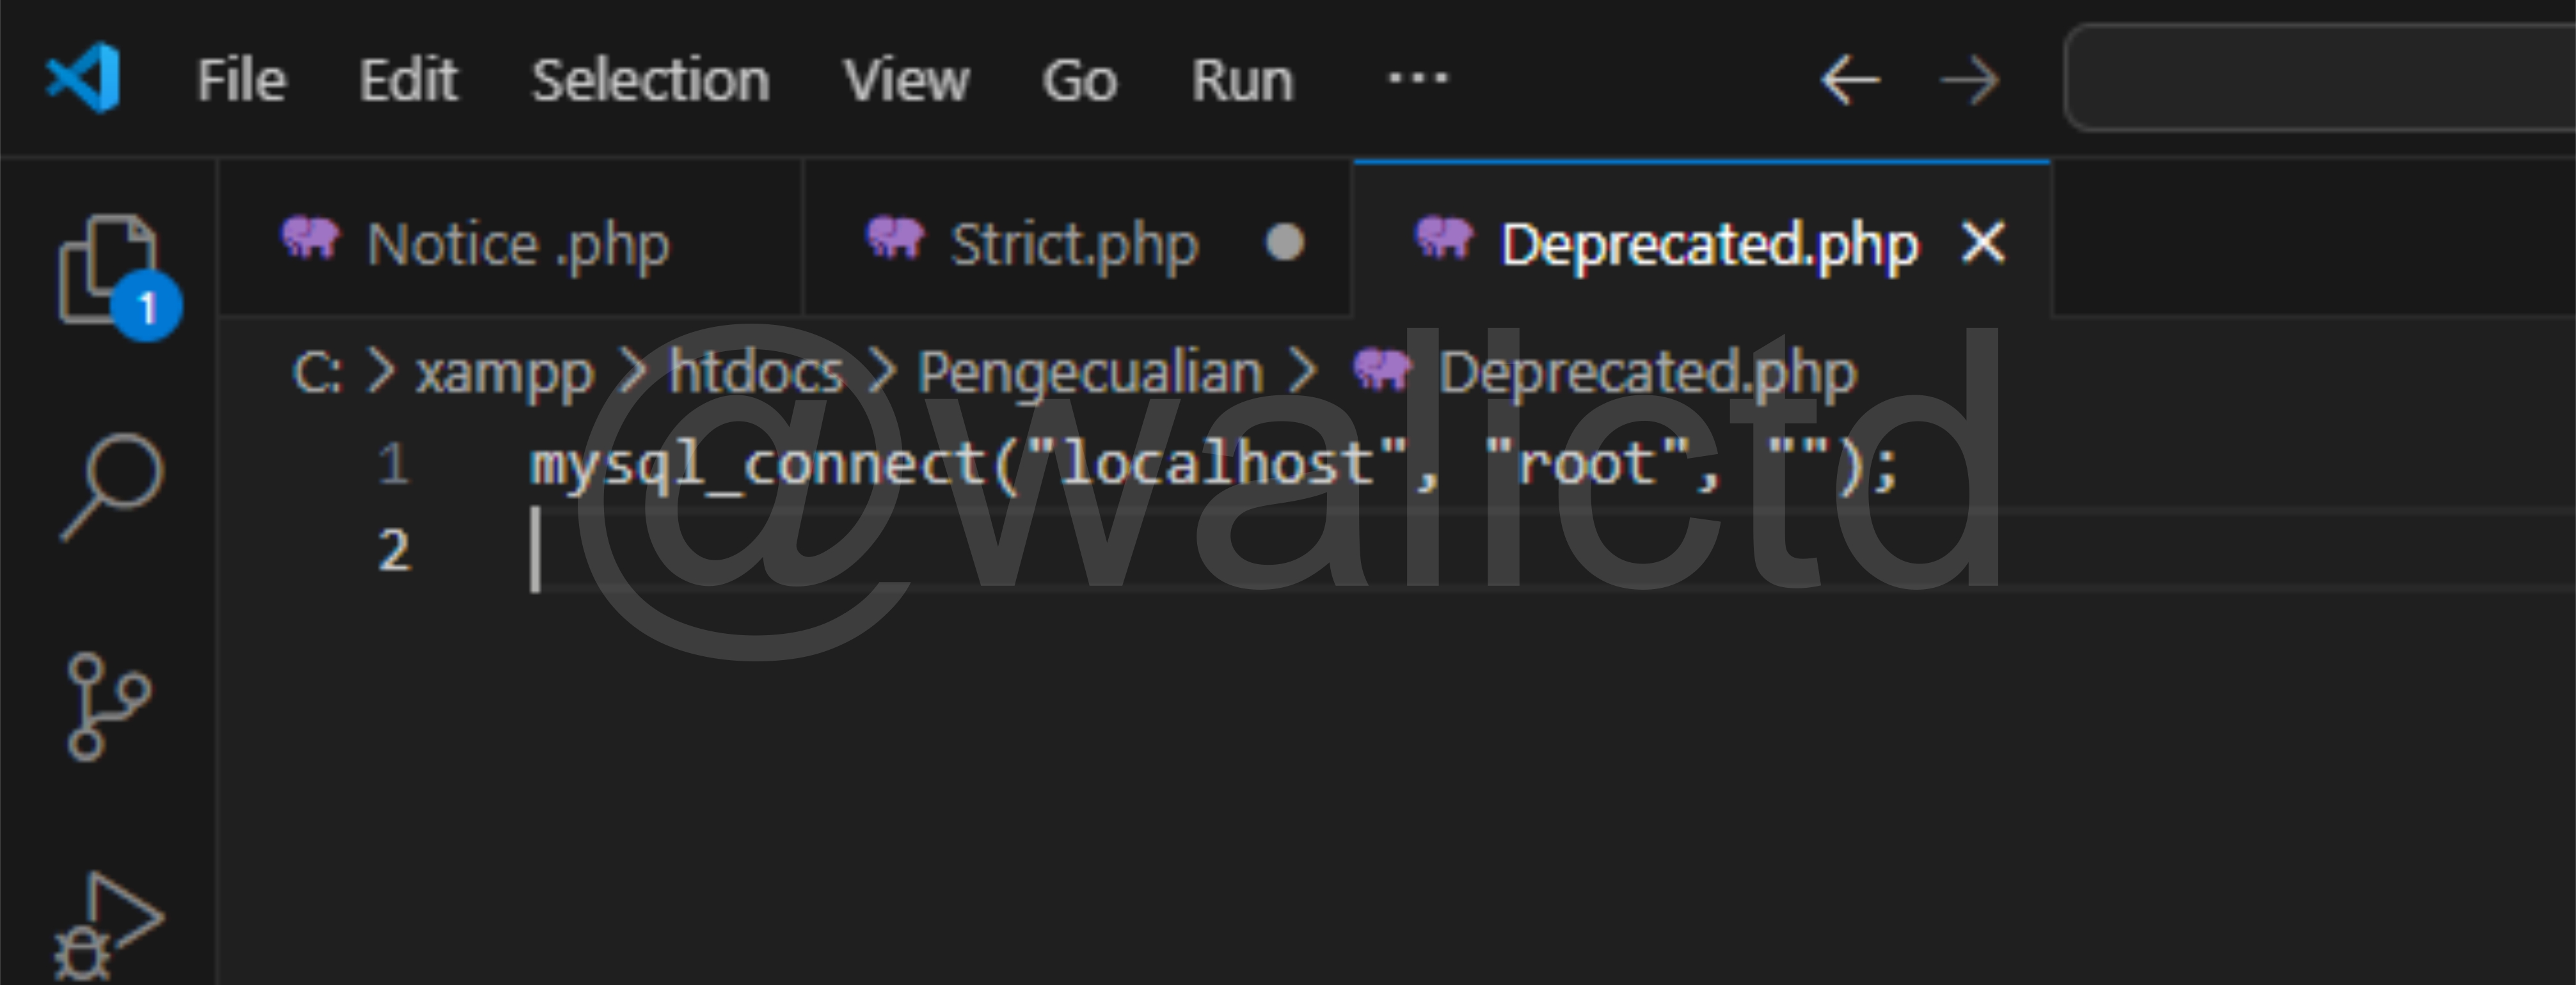This screenshot has width=2576, height=985.
Task: Close the Deprecated.php tab
Action: pos(1983,242)
